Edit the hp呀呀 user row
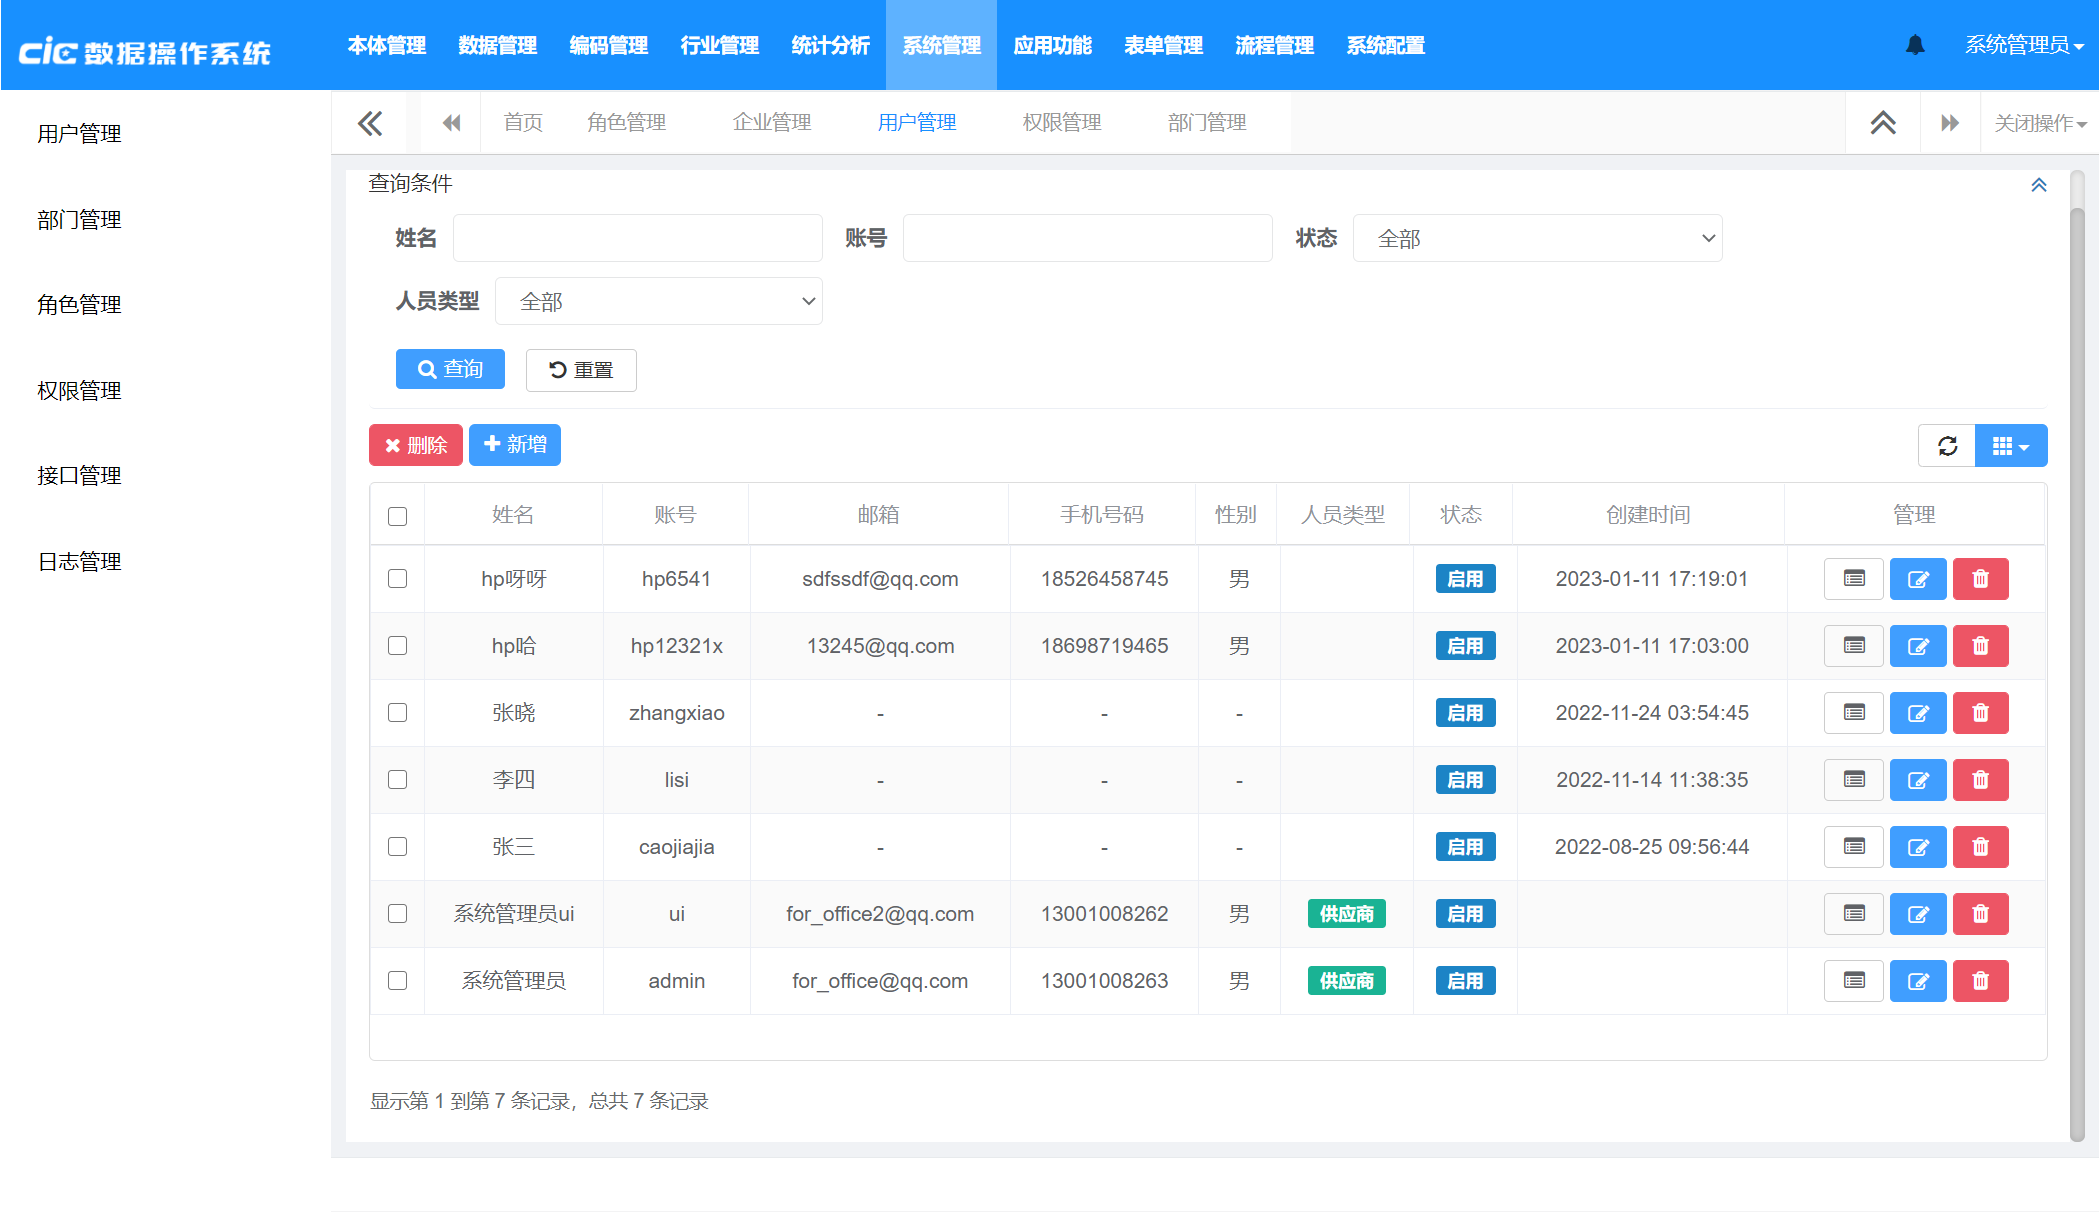 pos(1917,579)
